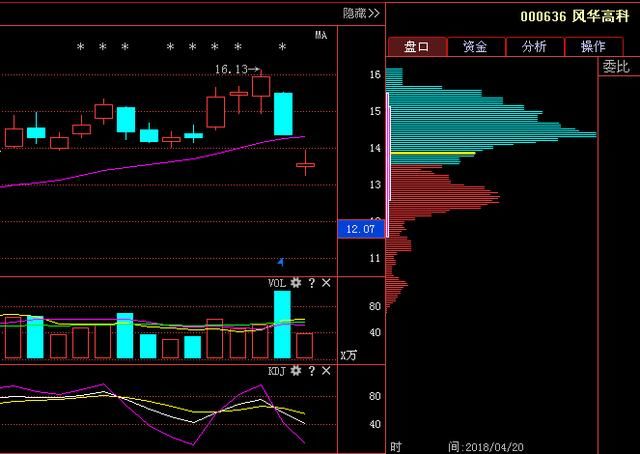640x454 pixels.
Task: Select the tallest cyan volume bar
Action: 282,324
